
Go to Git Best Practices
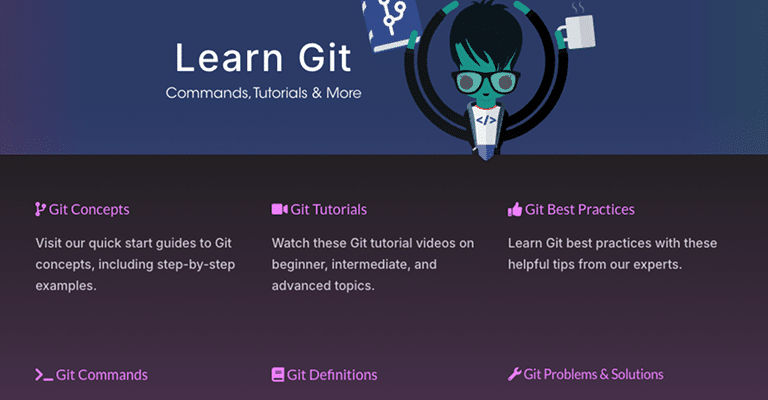pos(579,210)
